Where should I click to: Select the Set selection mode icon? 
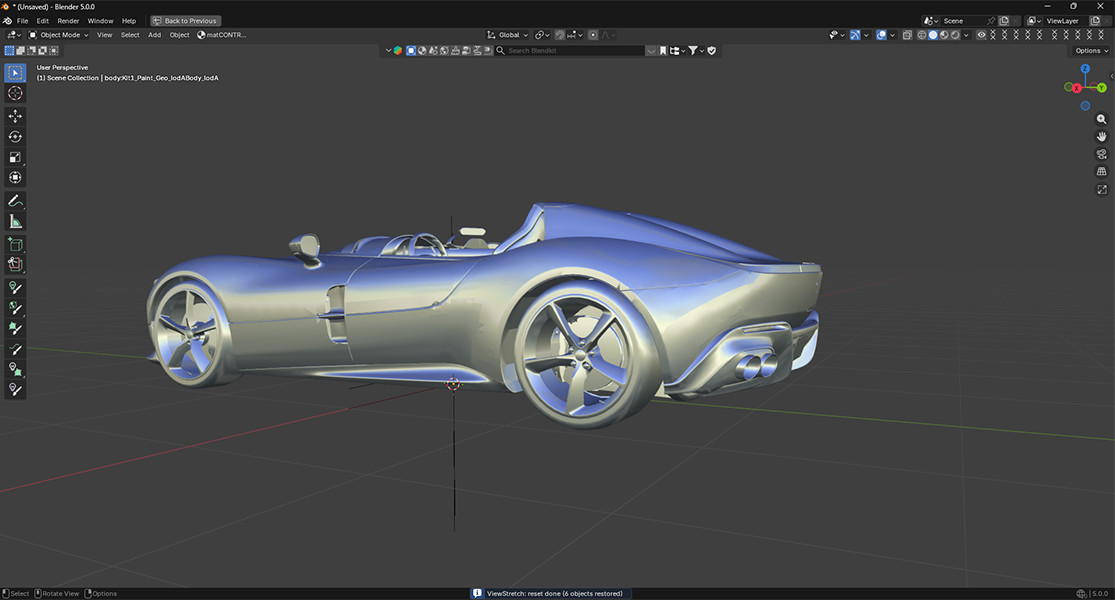tap(9, 50)
